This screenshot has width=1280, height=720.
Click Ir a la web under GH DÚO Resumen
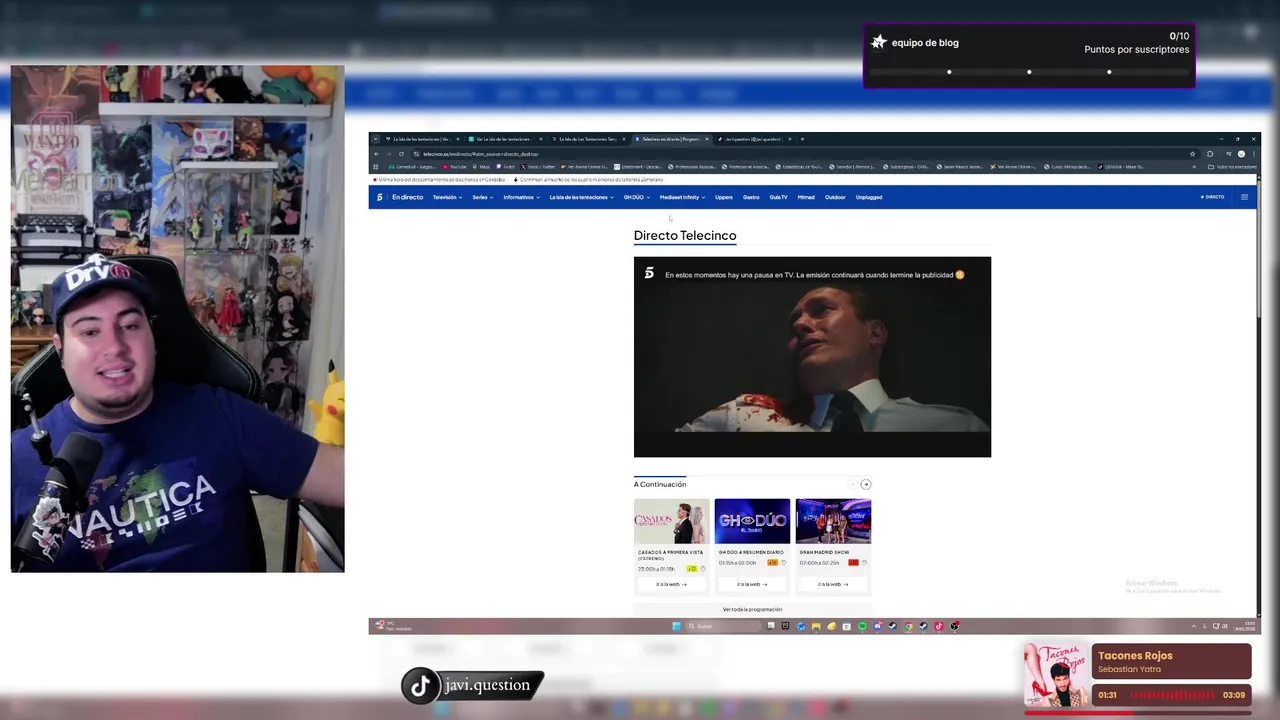point(752,584)
